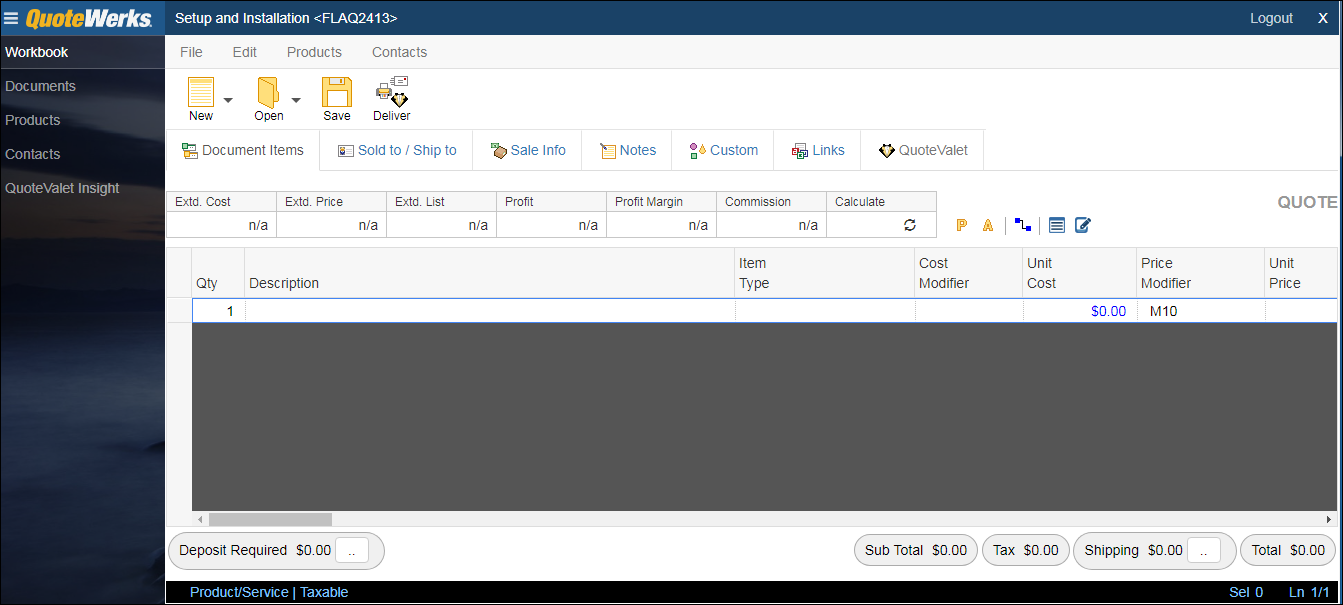Expand the Open dropdown arrow
The width and height of the screenshot is (1343, 605).
[x=296, y=100]
